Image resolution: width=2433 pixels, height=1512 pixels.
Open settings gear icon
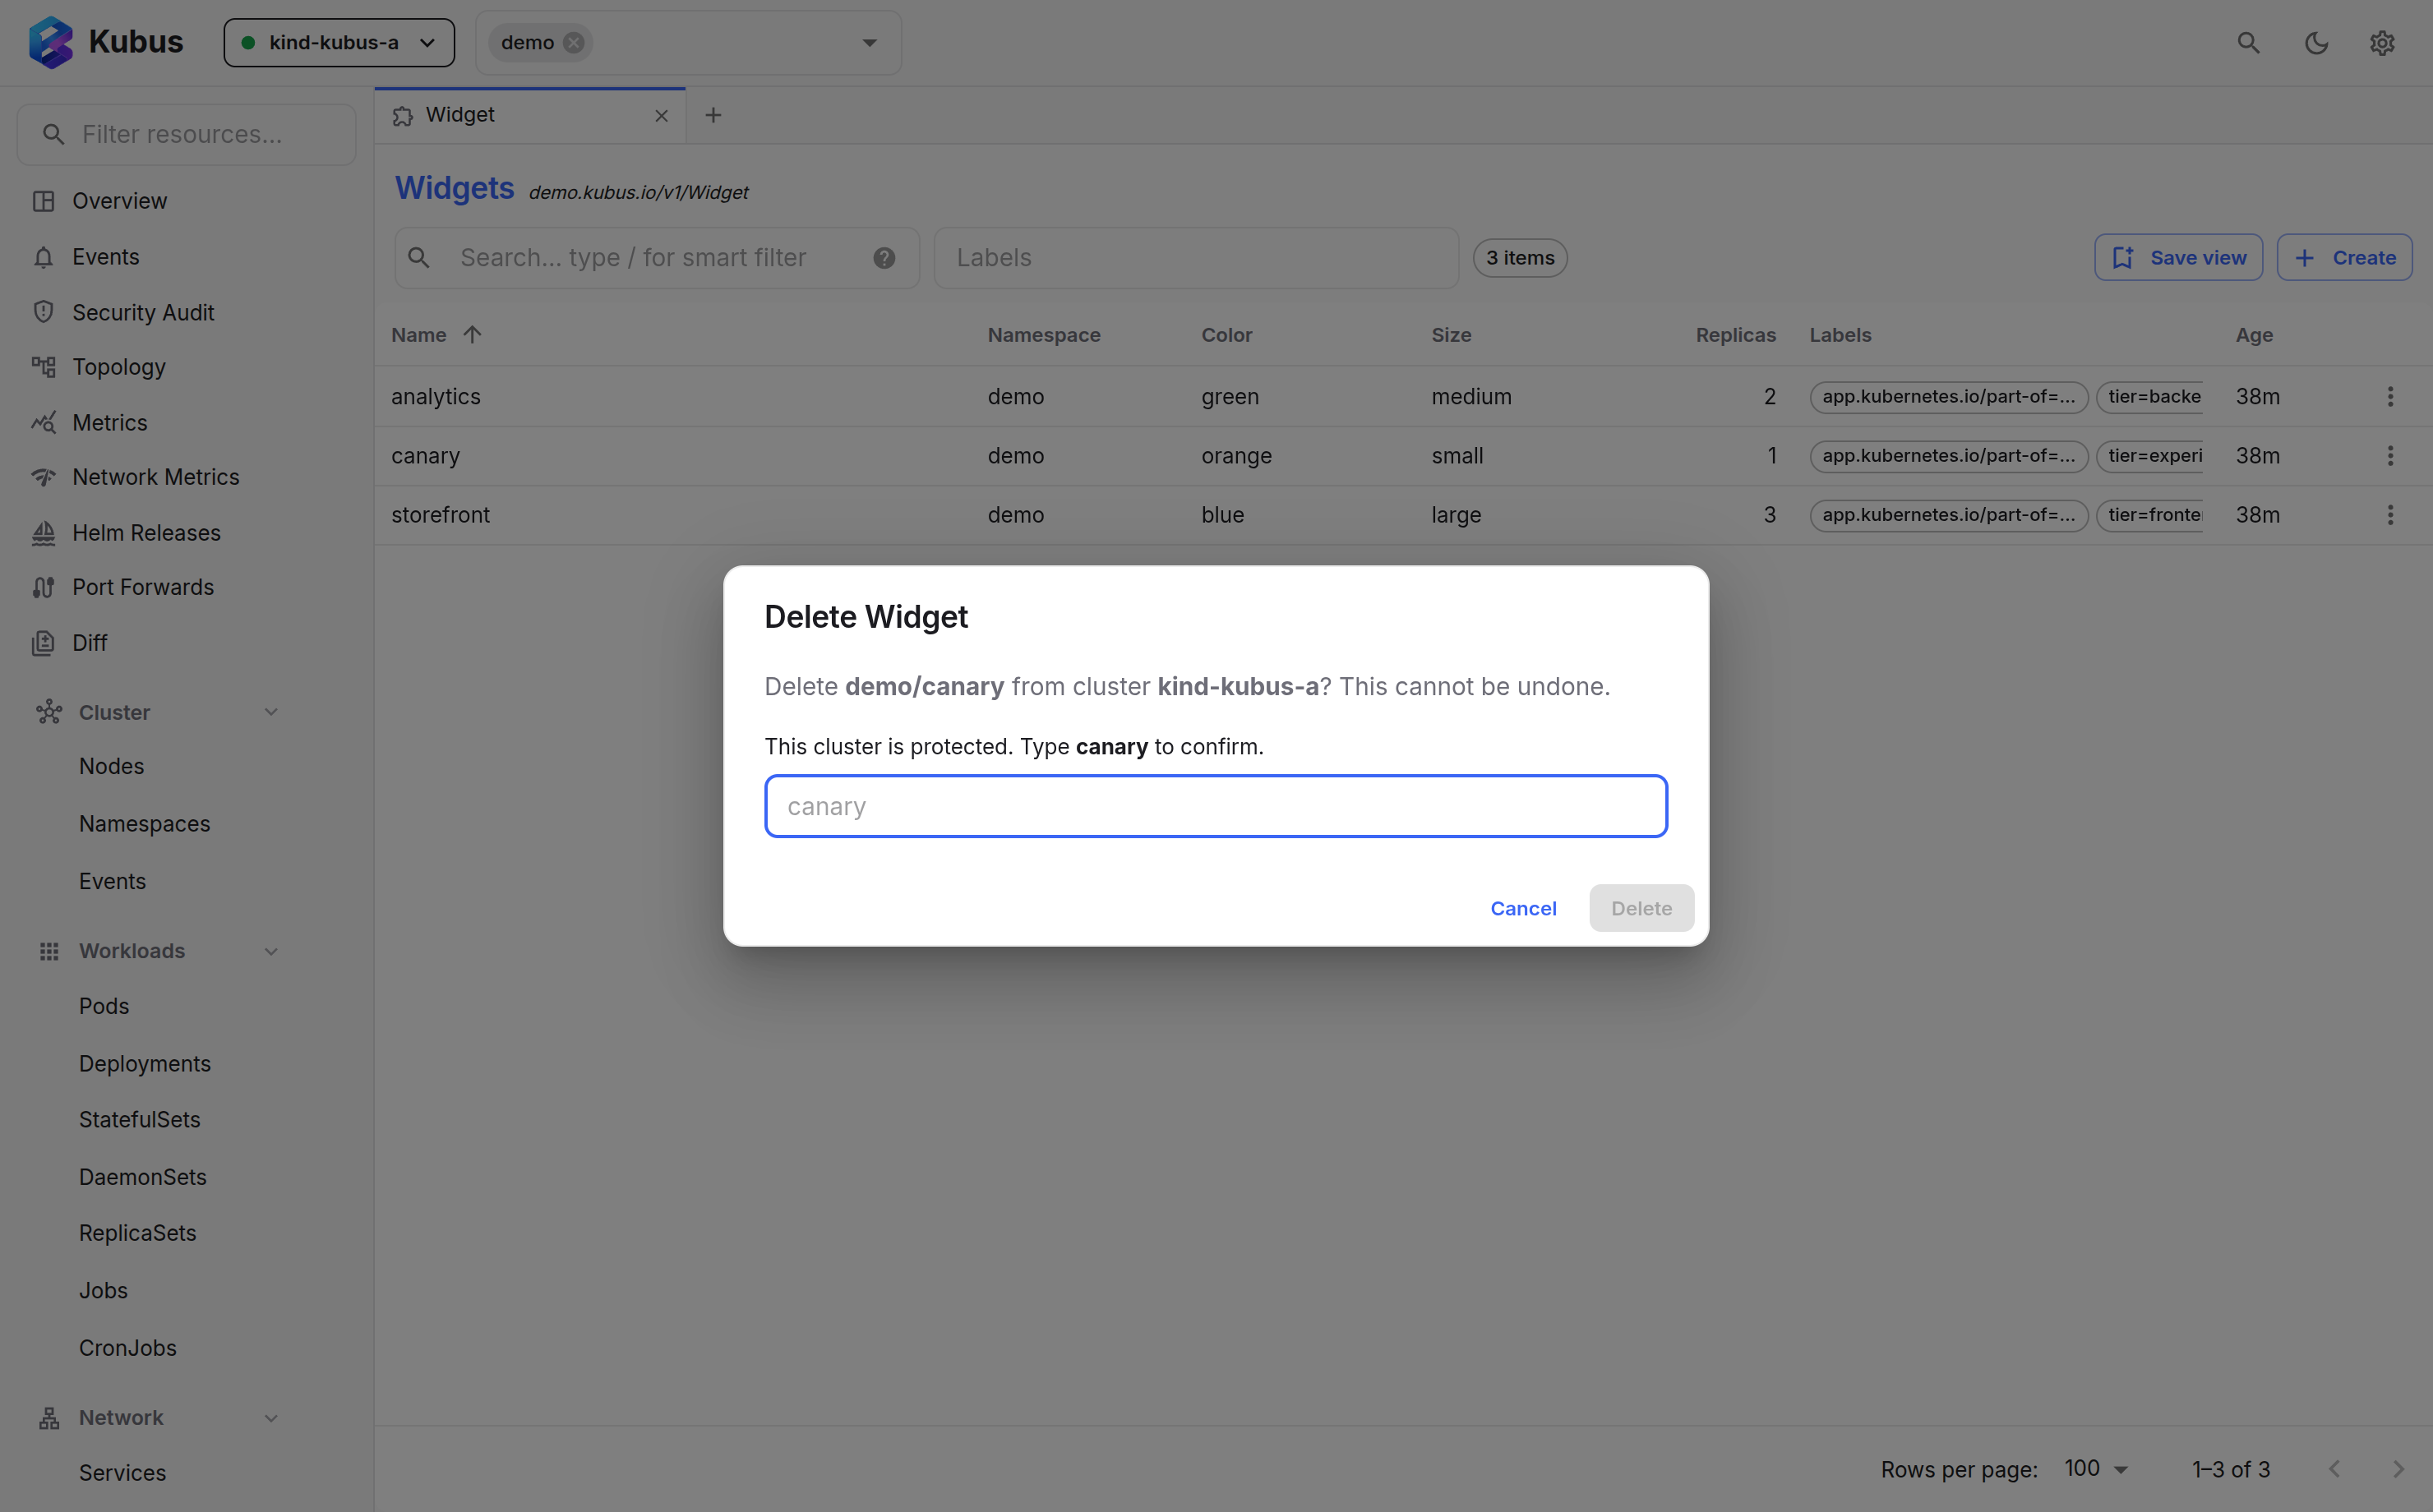[x=2382, y=43]
